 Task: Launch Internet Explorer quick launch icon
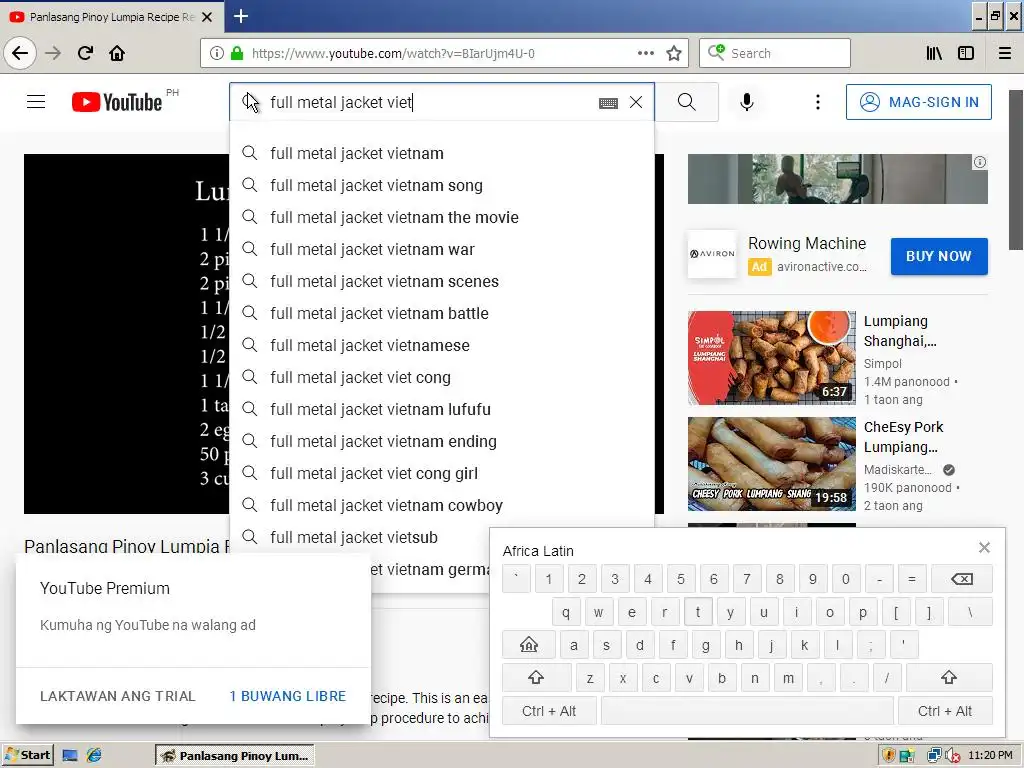click(94, 756)
